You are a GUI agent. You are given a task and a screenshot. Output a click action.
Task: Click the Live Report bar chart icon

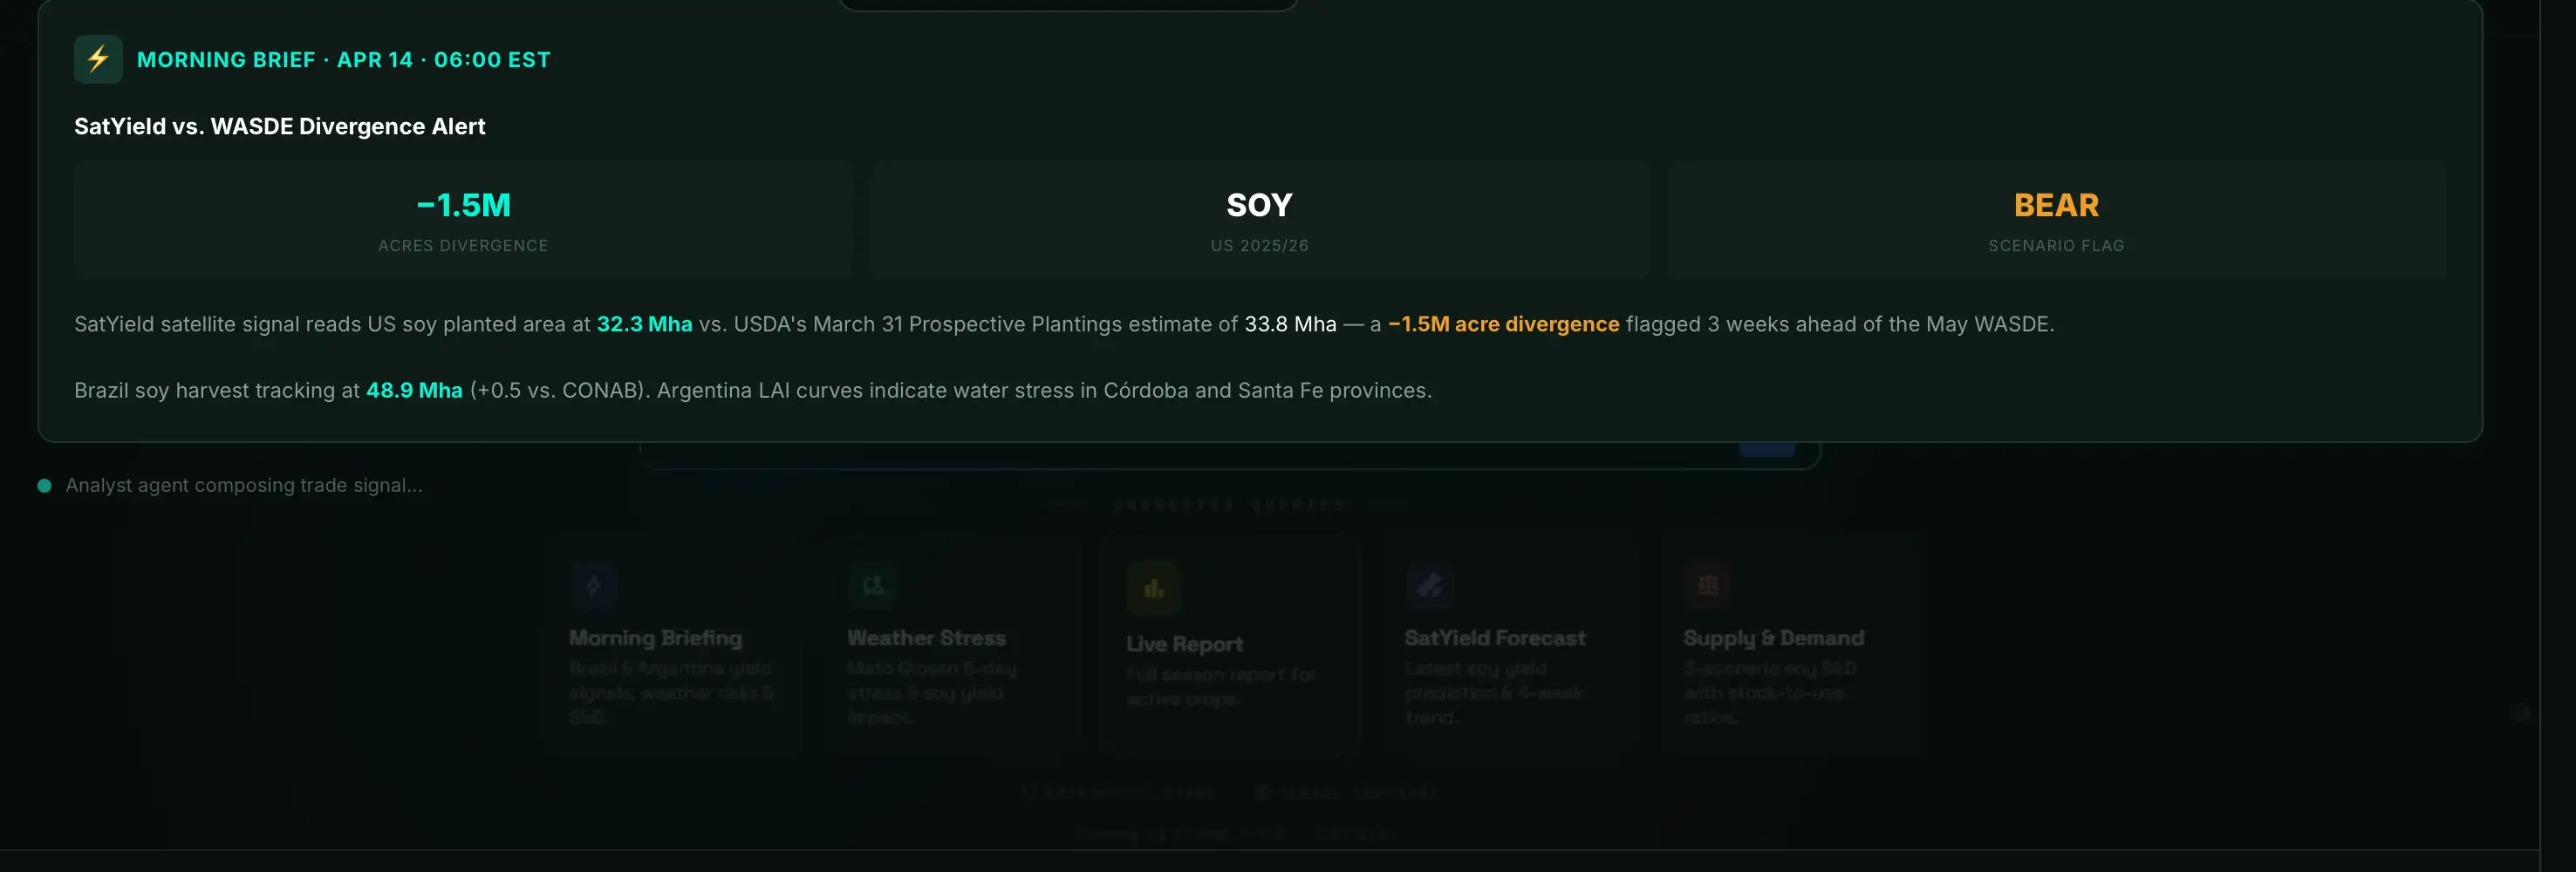click(x=1154, y=589)
